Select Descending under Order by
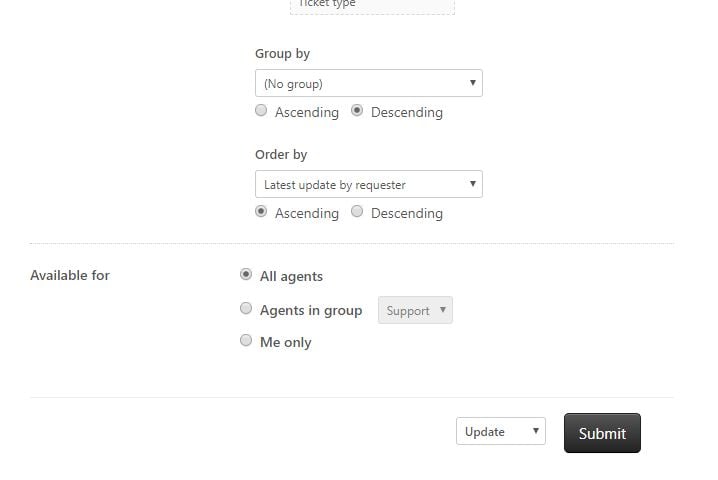Viewport: 718px width, 480px height. click(357, 211)
